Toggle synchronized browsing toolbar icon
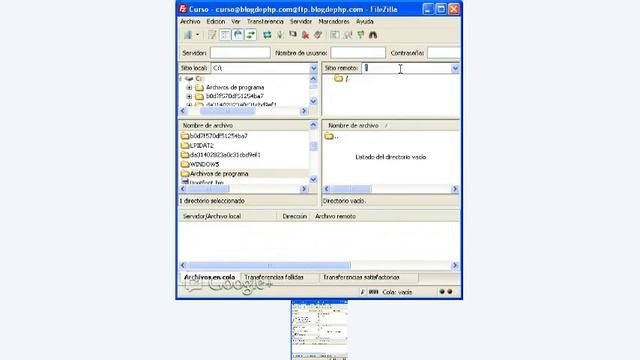 pyautogui.click(x=360, y=35)
